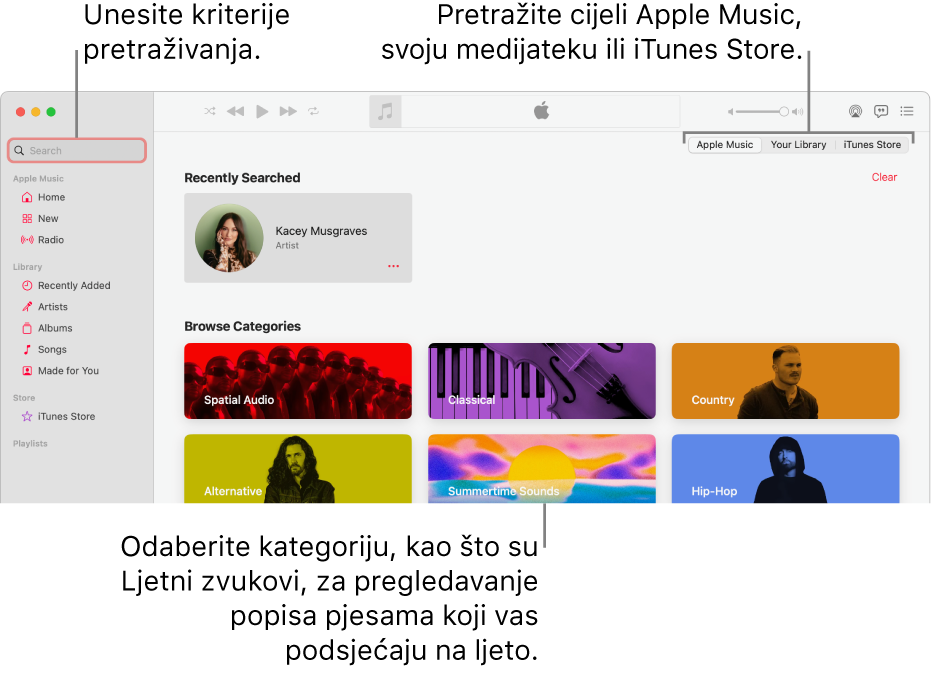Browse the Hip-Hop category
Screen dimensions: 931x673
[x=786, y=469]
